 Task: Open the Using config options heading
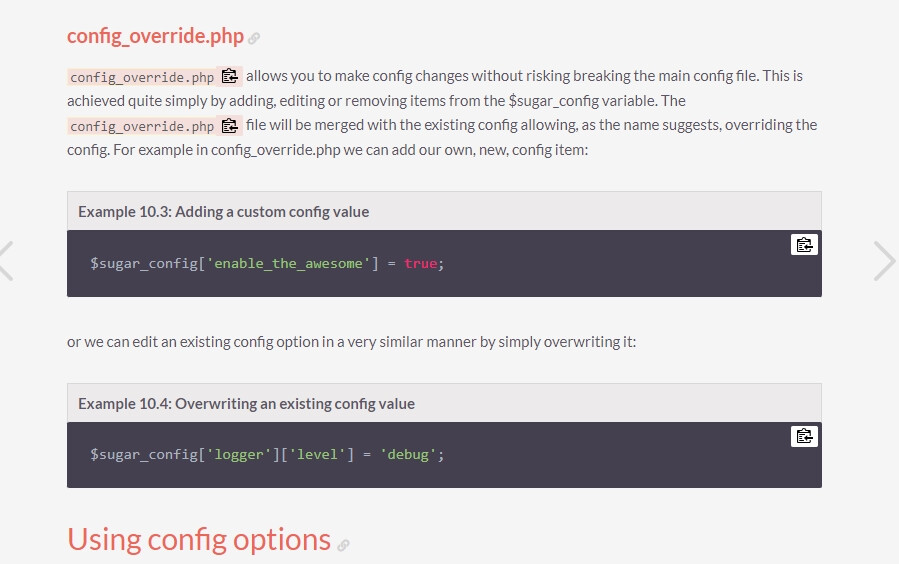coord(199,540)
